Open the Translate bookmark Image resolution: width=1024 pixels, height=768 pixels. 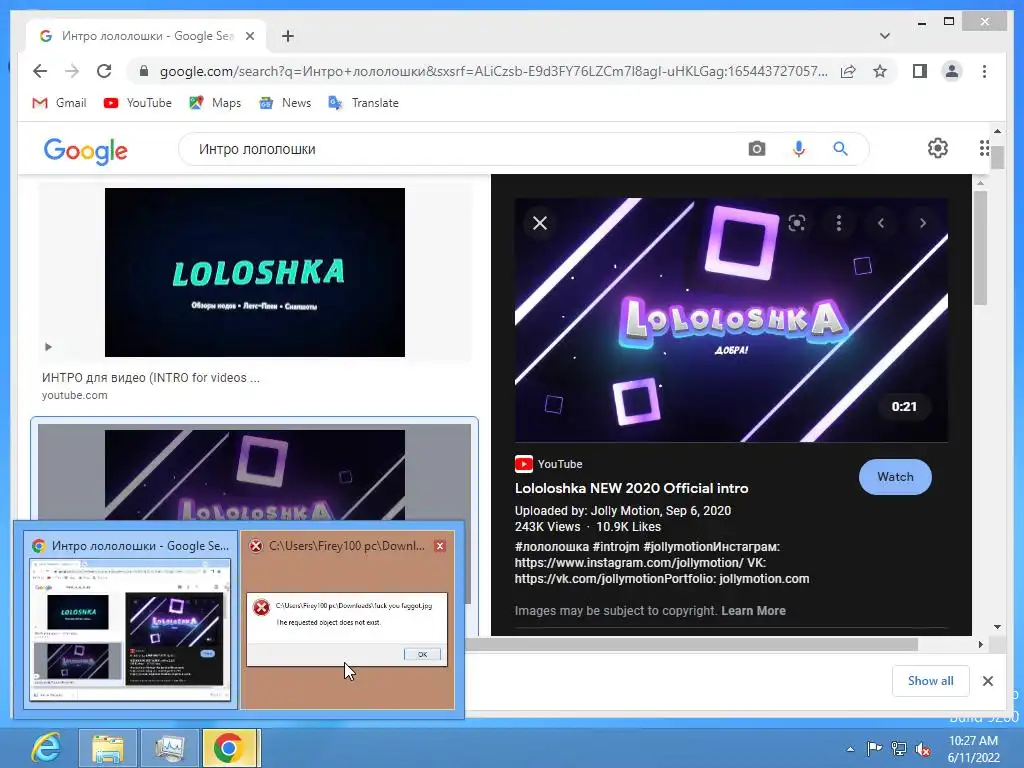[x=363, y=103]
